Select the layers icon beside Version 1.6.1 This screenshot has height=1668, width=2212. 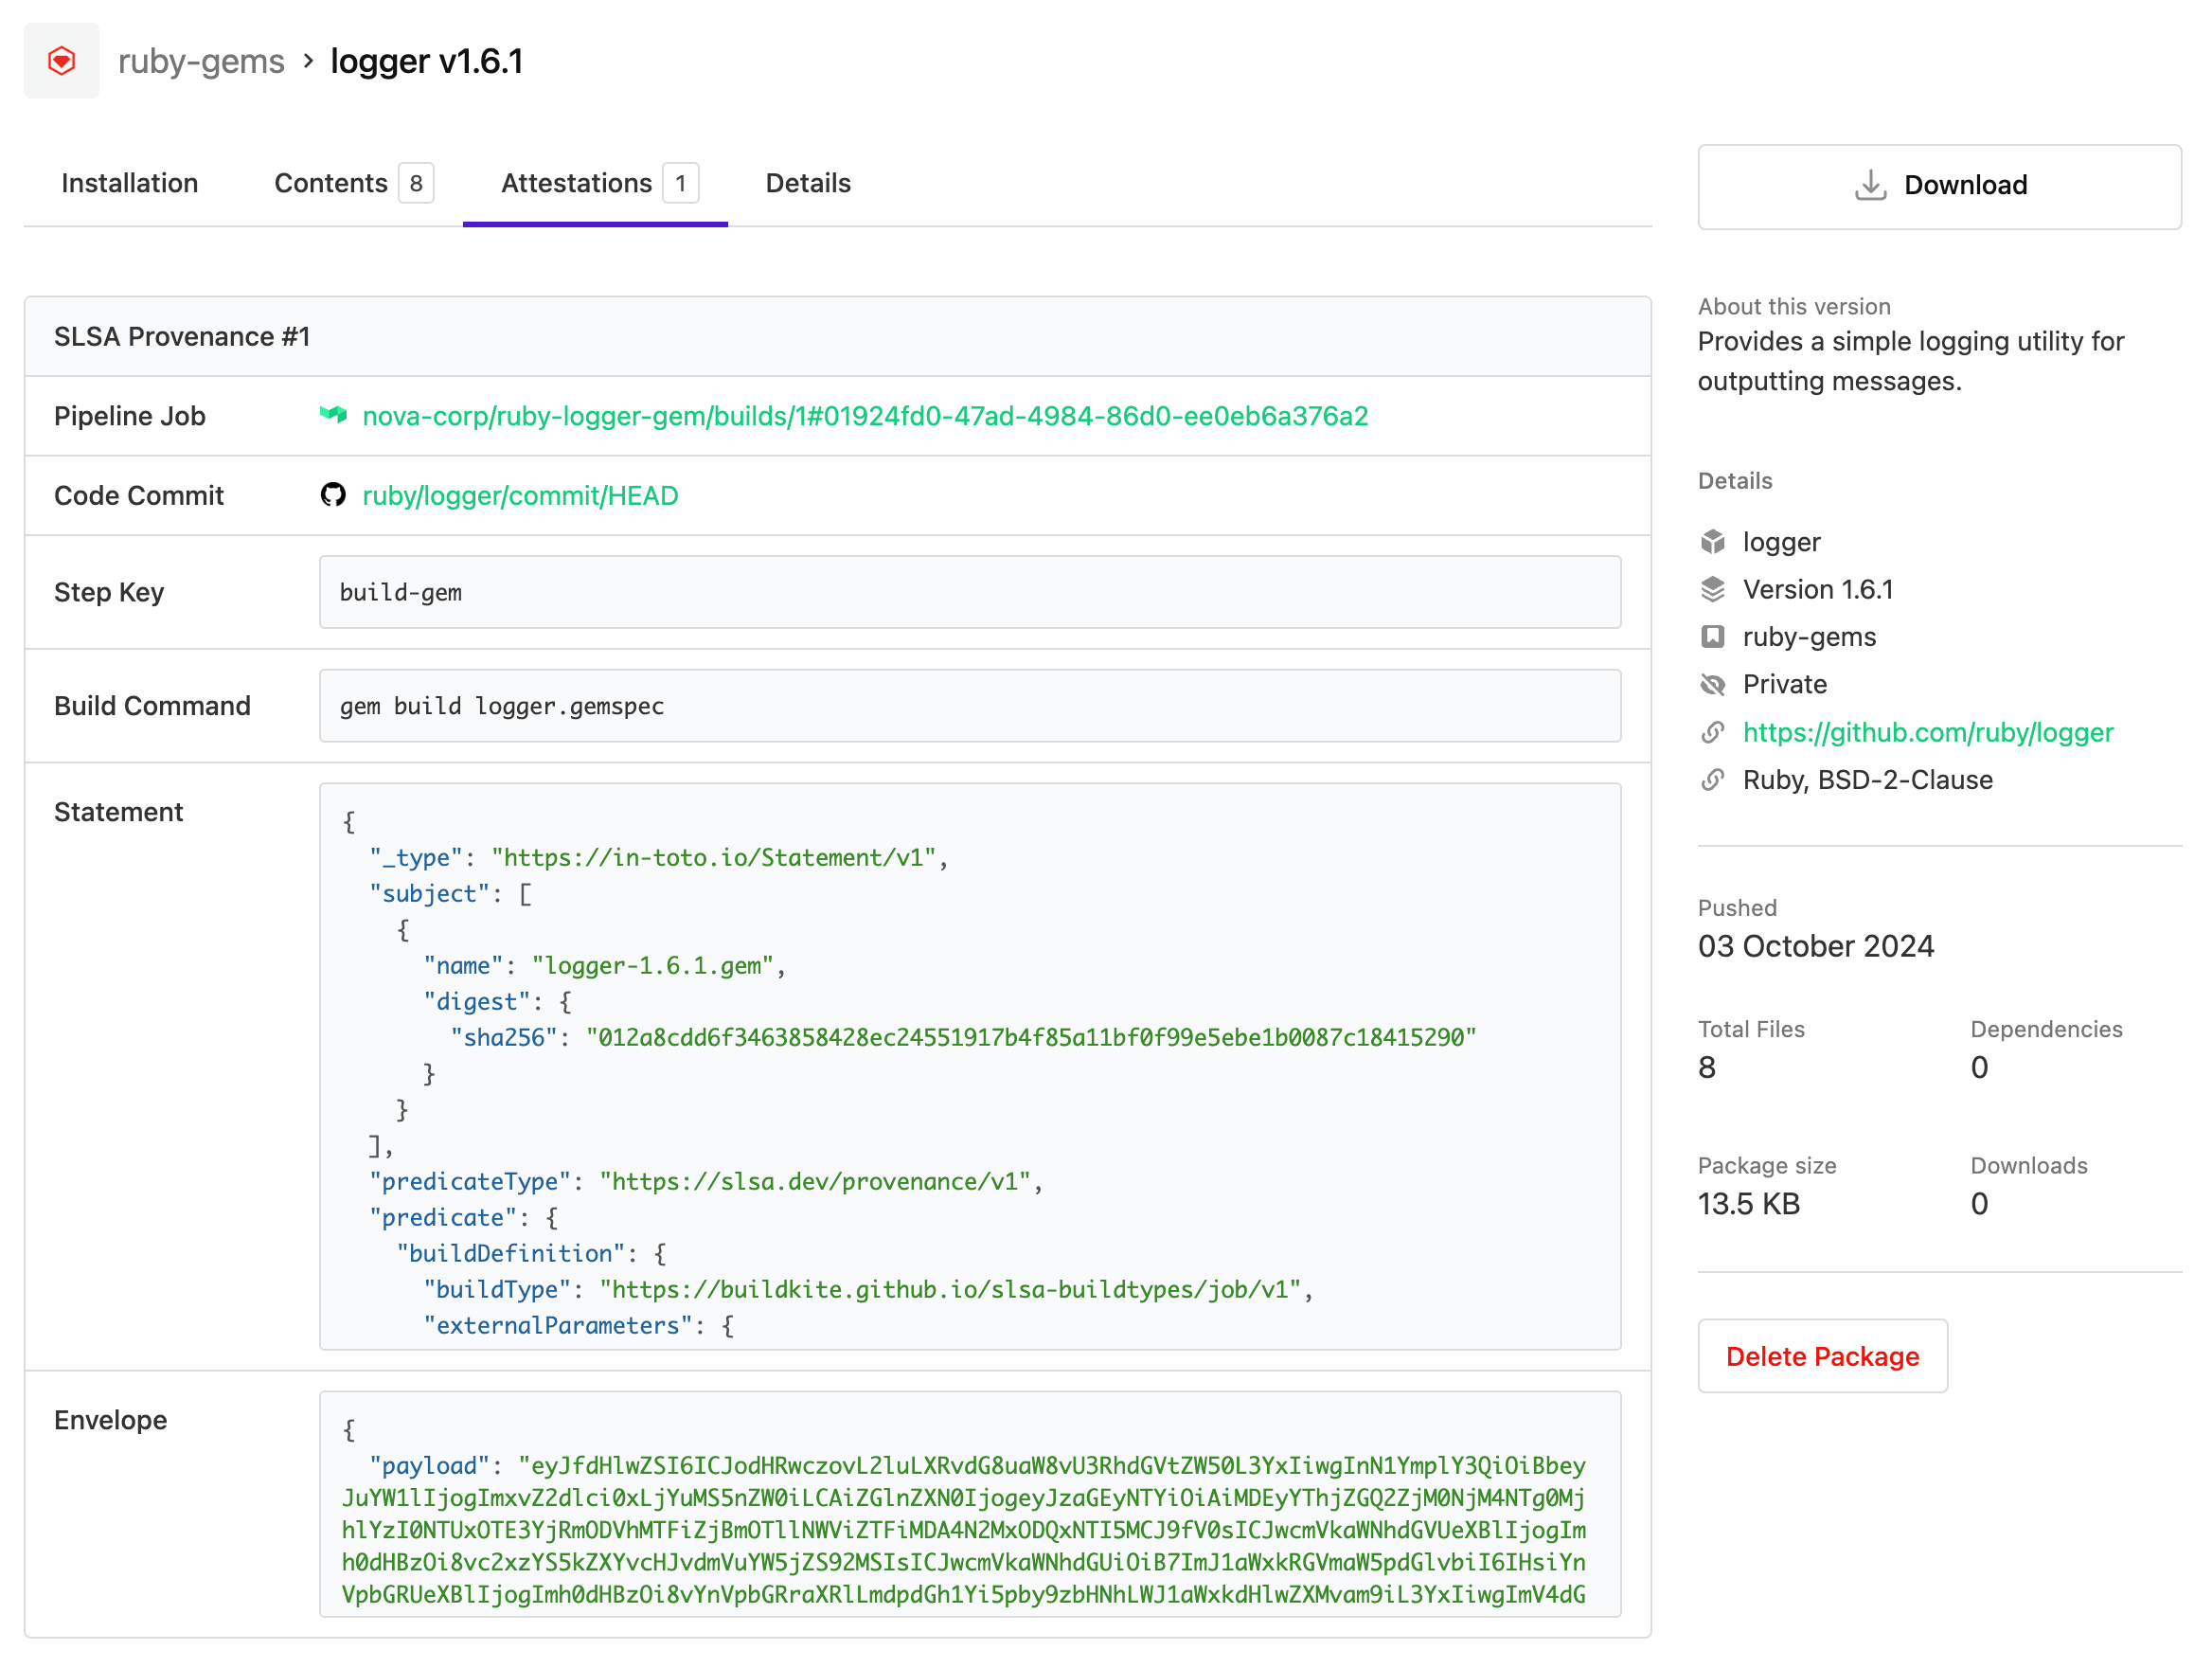click(1713, 589)
